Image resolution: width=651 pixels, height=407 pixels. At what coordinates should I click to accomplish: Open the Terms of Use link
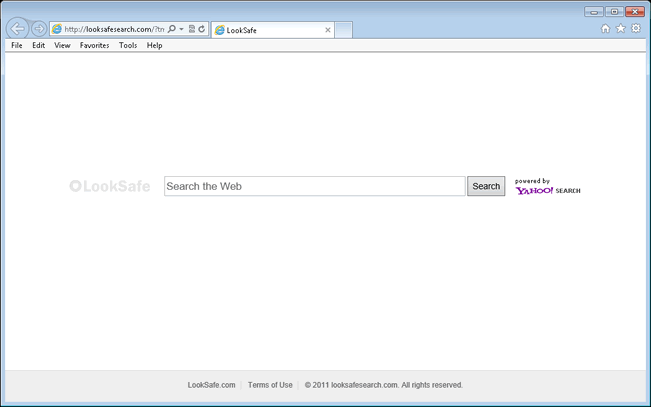270,385
